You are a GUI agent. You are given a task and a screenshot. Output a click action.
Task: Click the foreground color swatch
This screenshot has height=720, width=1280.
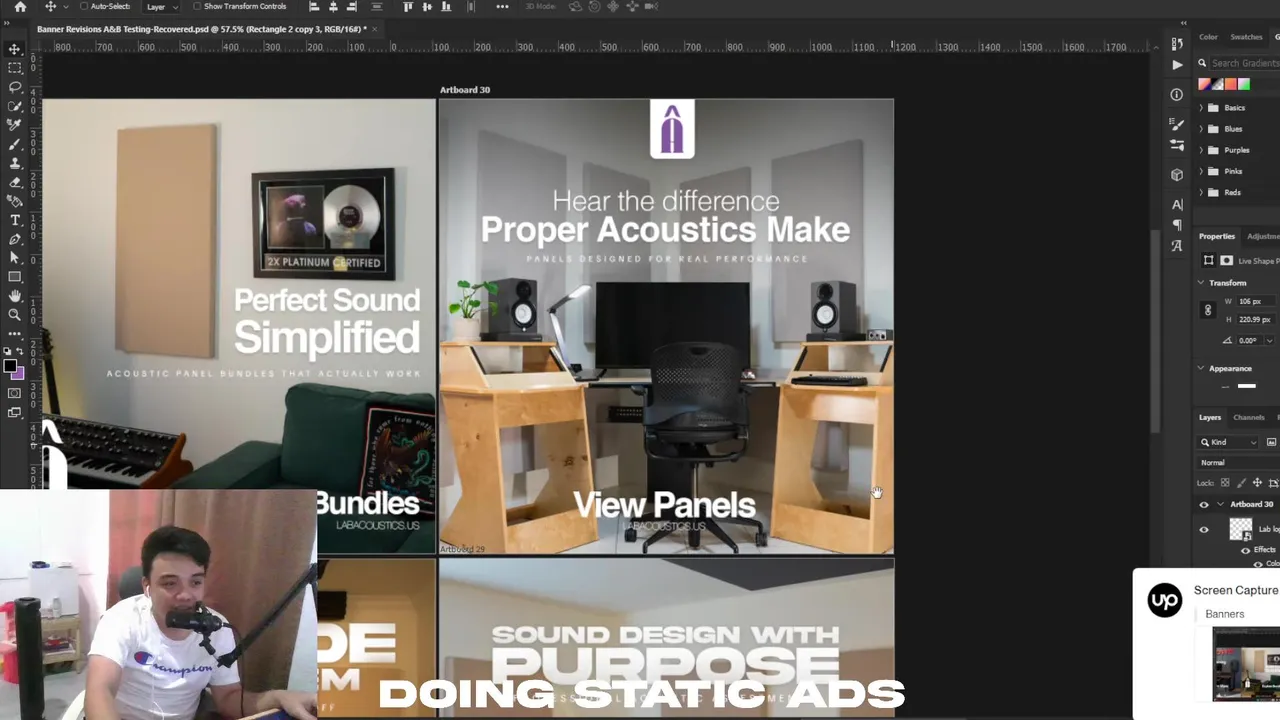tap(10, 367)
